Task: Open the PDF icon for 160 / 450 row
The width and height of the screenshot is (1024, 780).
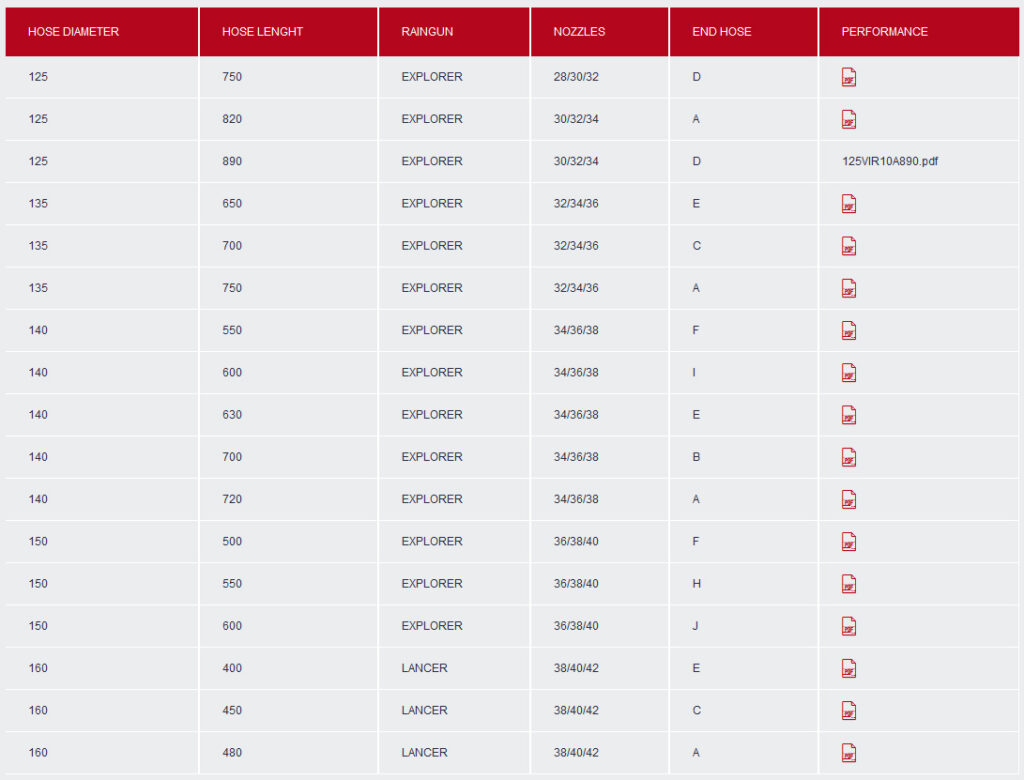Action: 848,711
